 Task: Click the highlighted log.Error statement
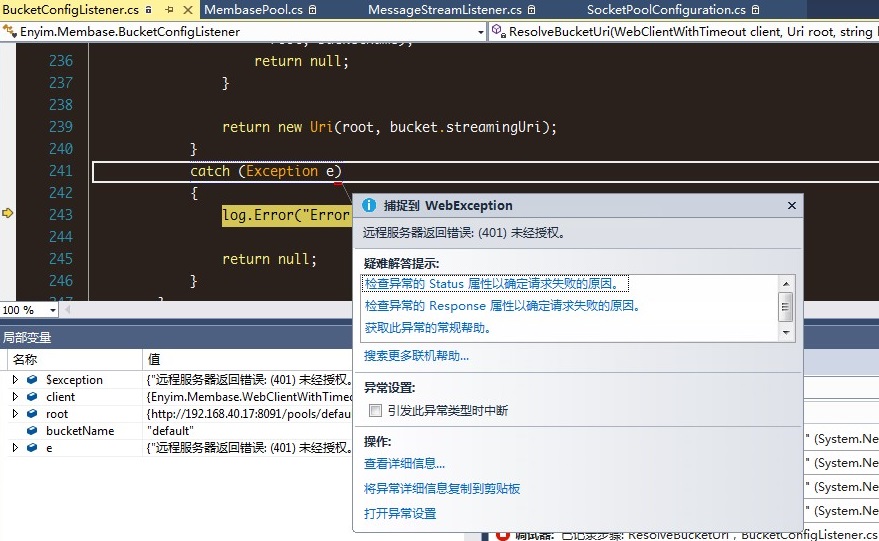pyautogui.click(x=286, y=215)
